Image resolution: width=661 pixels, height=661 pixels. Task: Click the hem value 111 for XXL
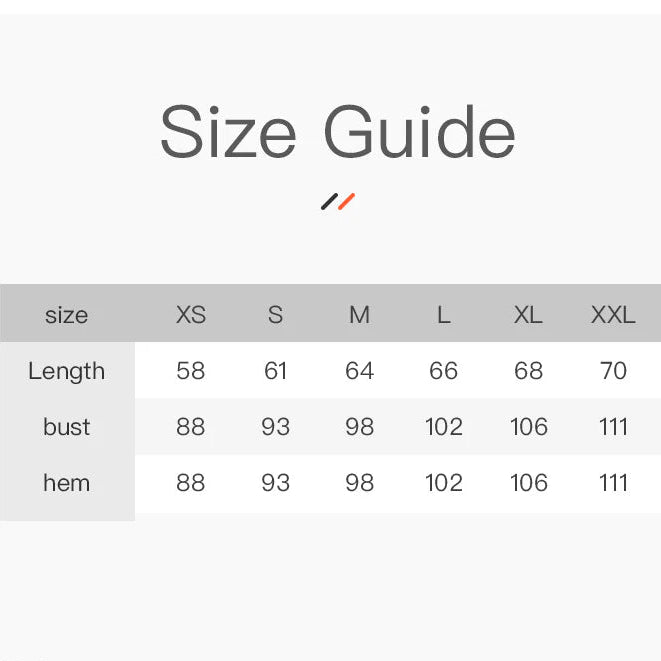click(x=613, y=483)
